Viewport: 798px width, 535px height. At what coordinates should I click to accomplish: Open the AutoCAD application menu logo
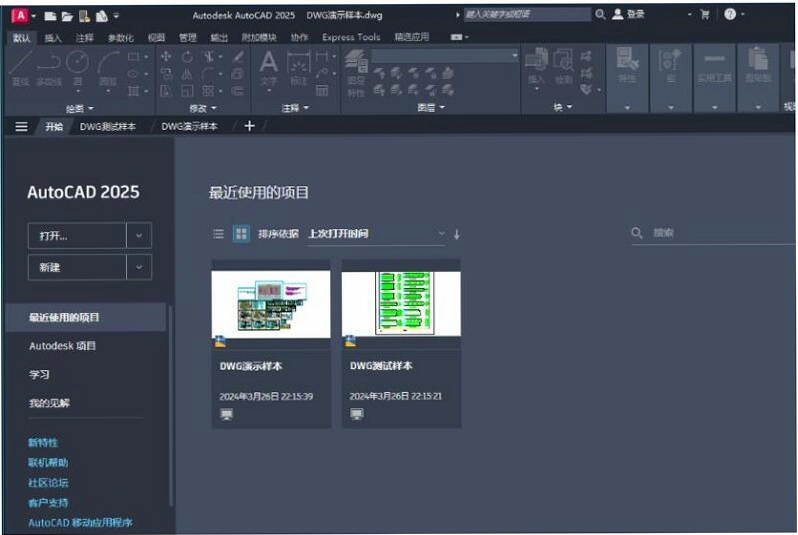pyautogui.click(x=20, y=16)
